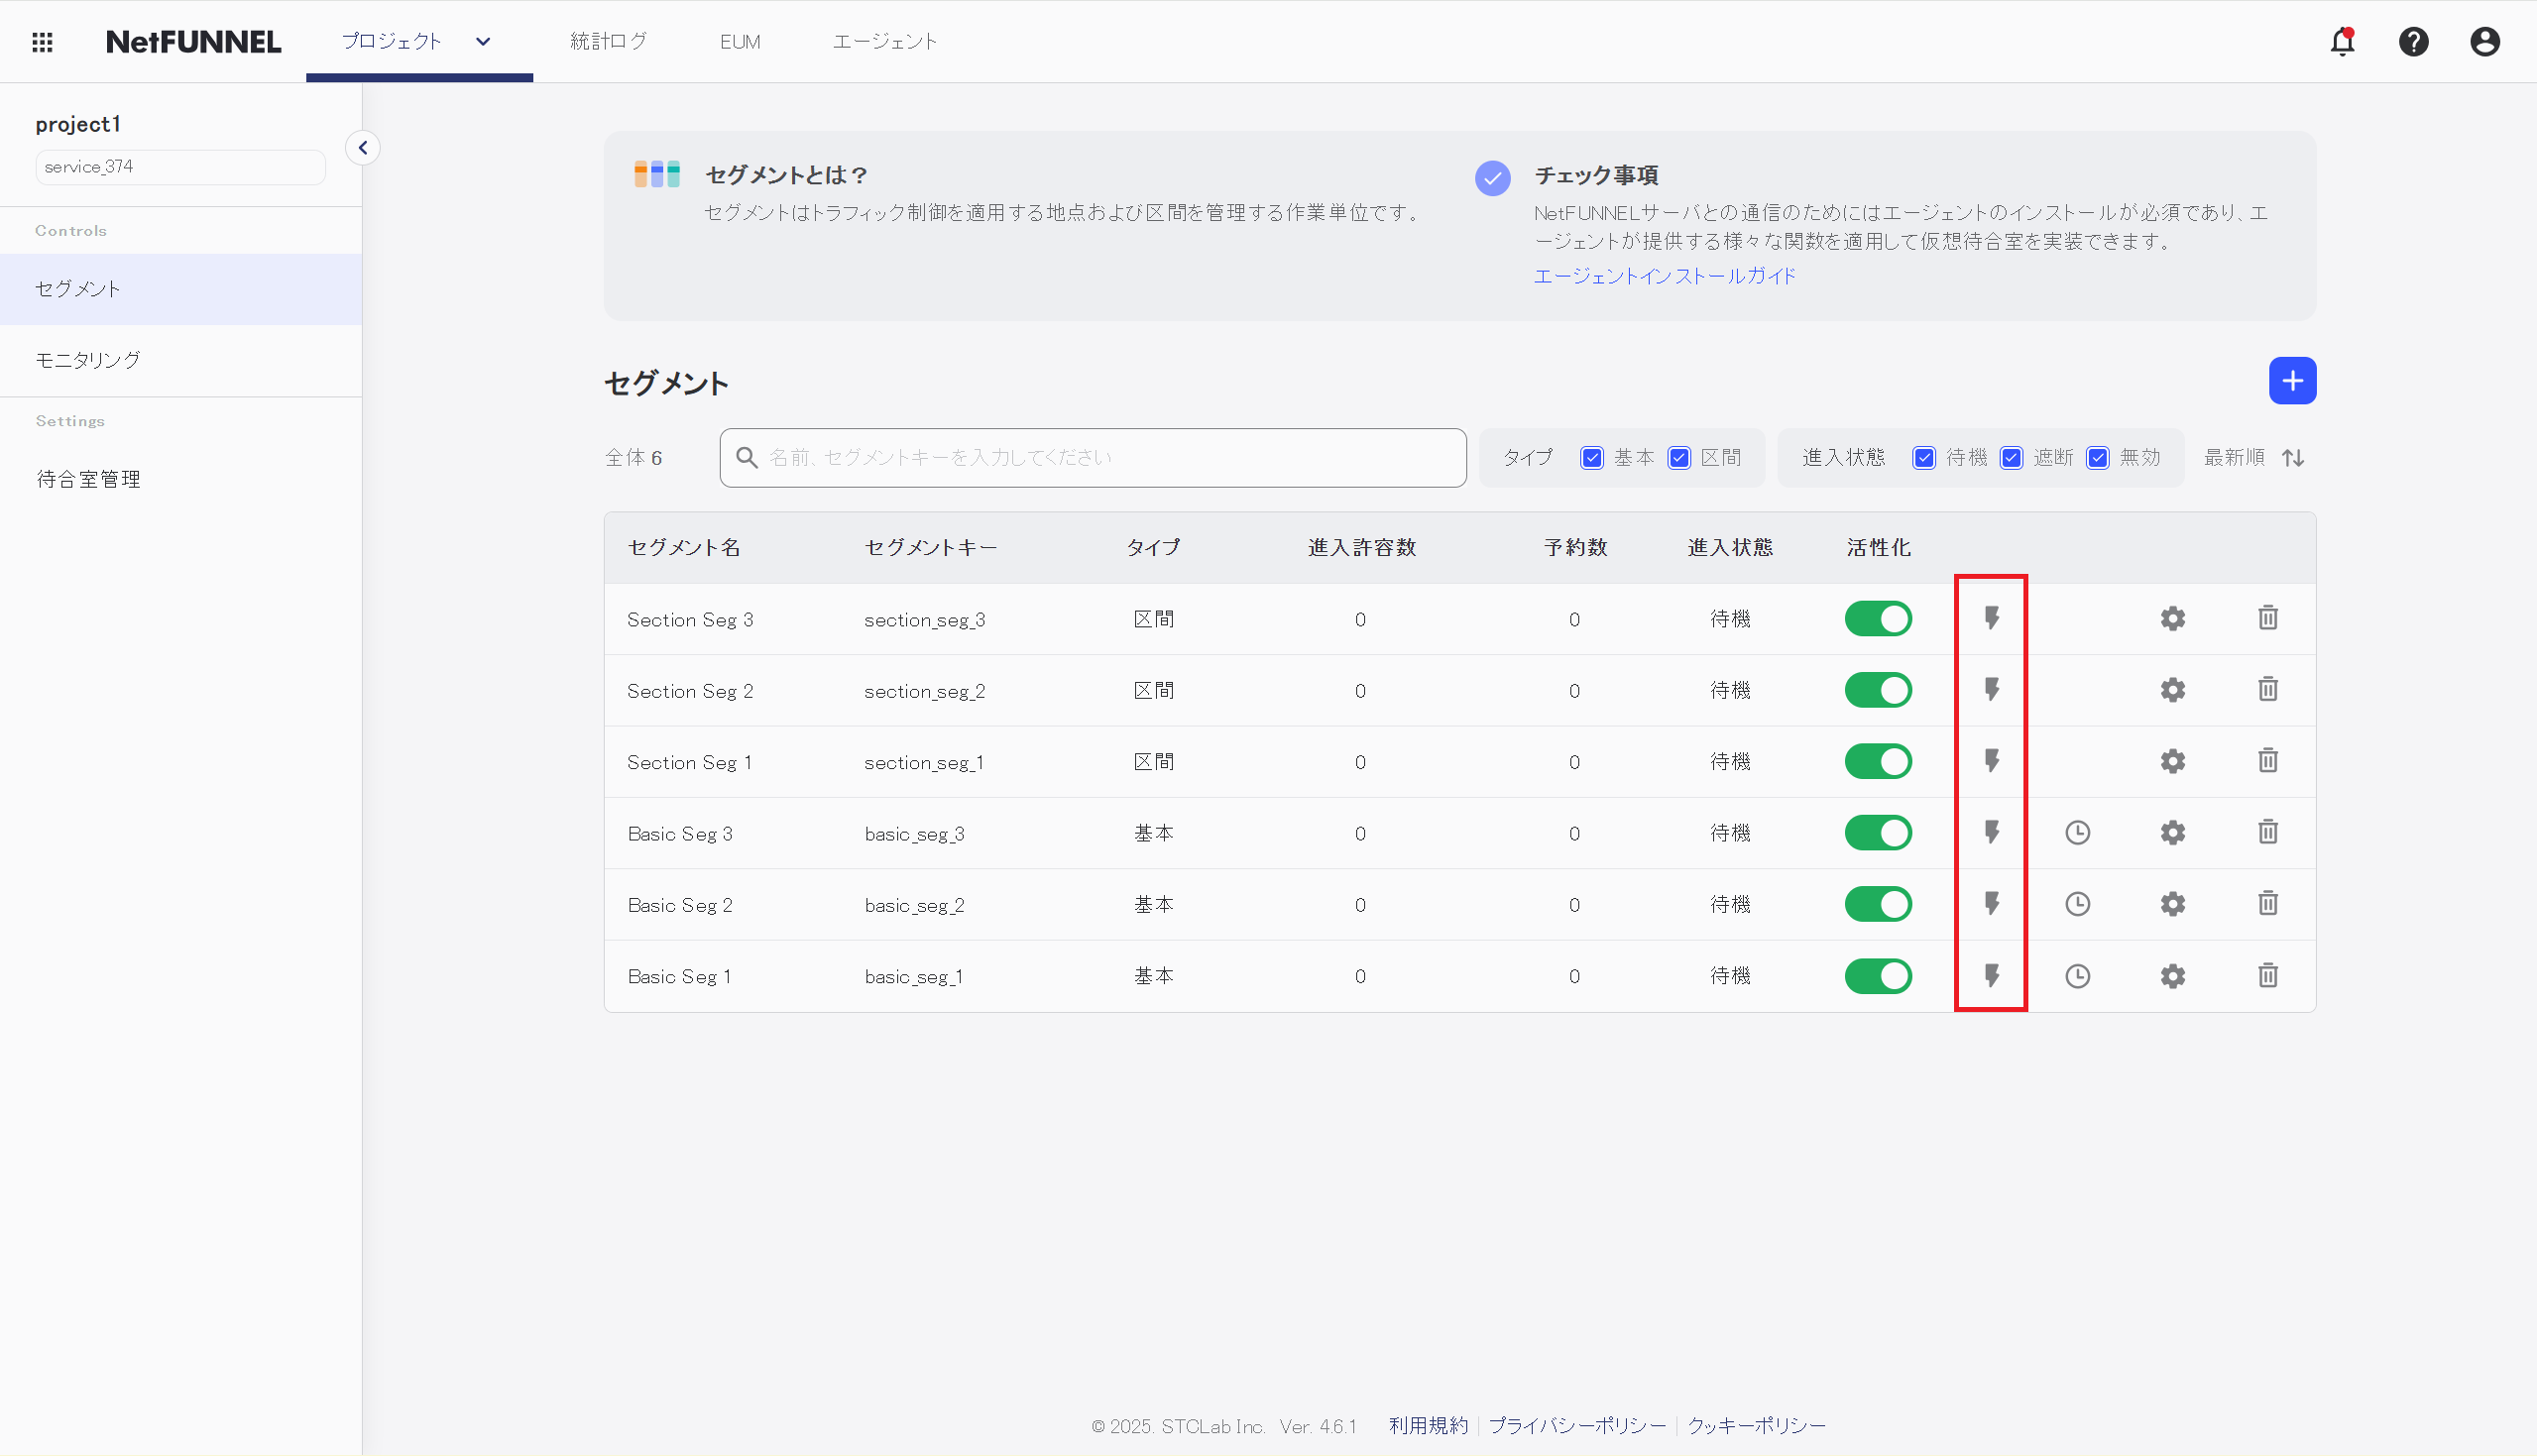
Task: Switch to the 統計ログ tab
Action: click(x=608, y=41)
